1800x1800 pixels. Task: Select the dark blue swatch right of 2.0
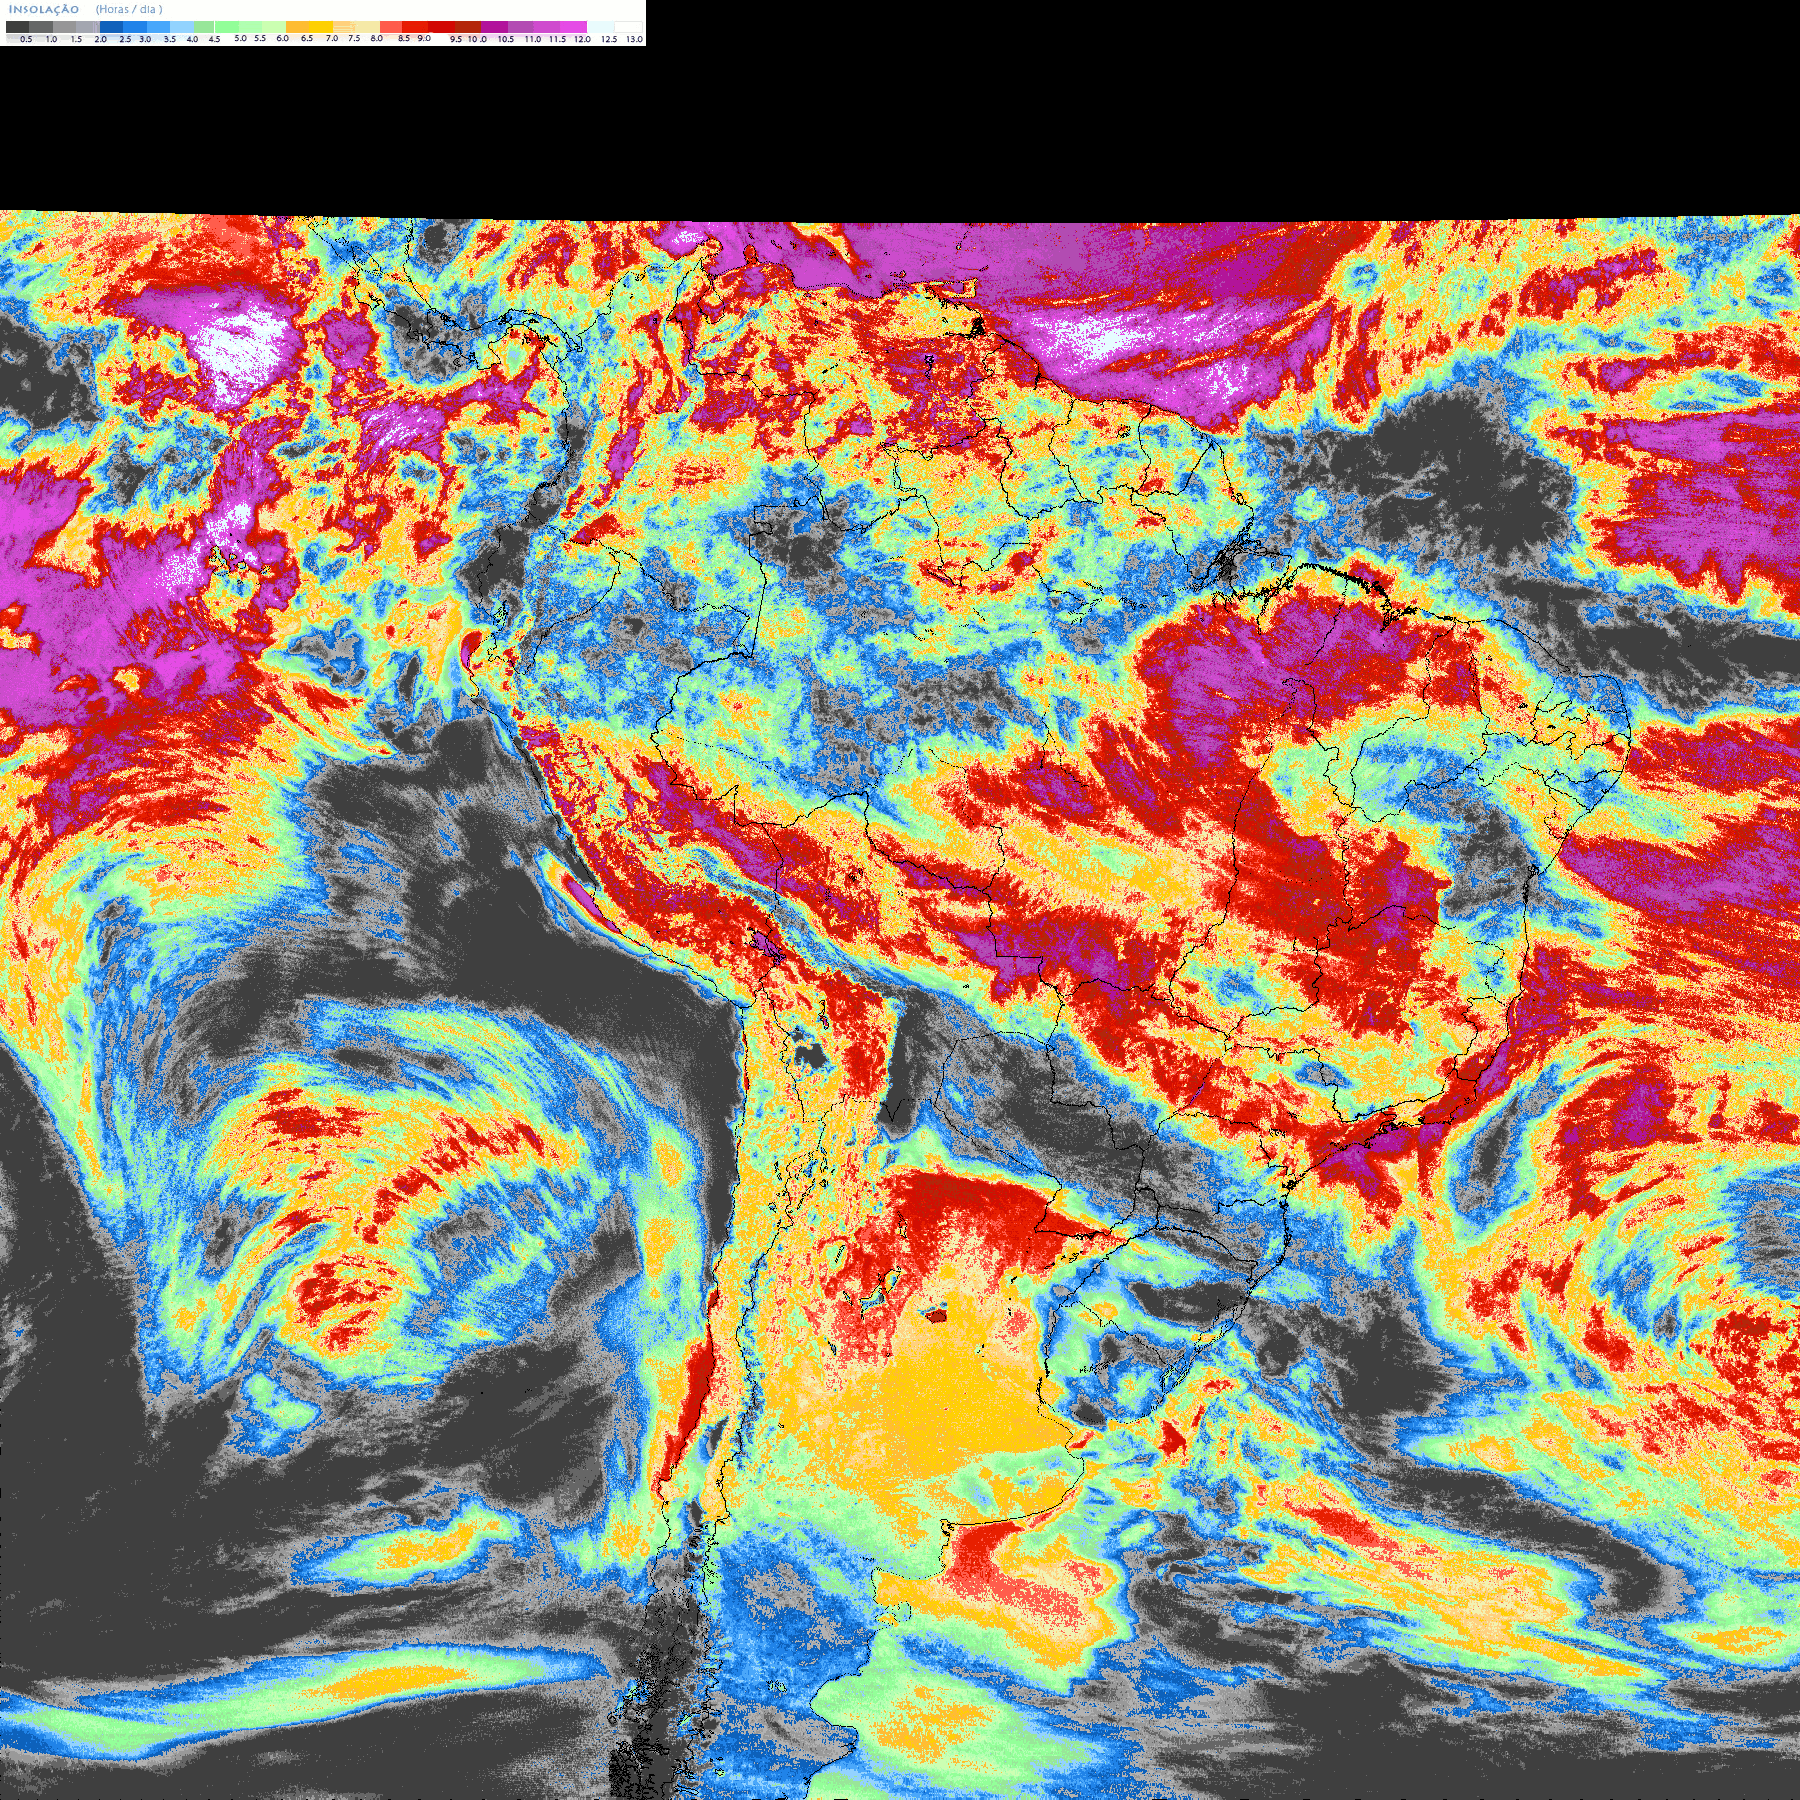[x=111, y=27]
